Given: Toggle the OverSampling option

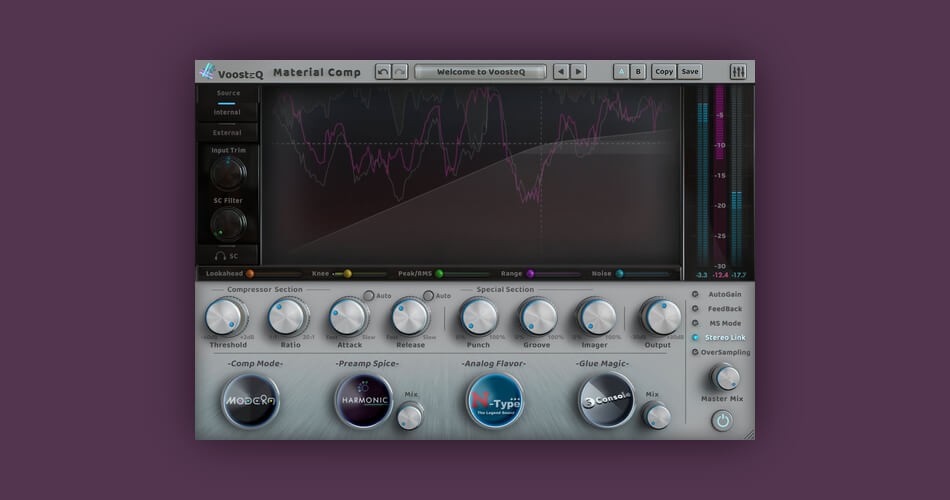Looking at the screenshot, I should (721, 352).
